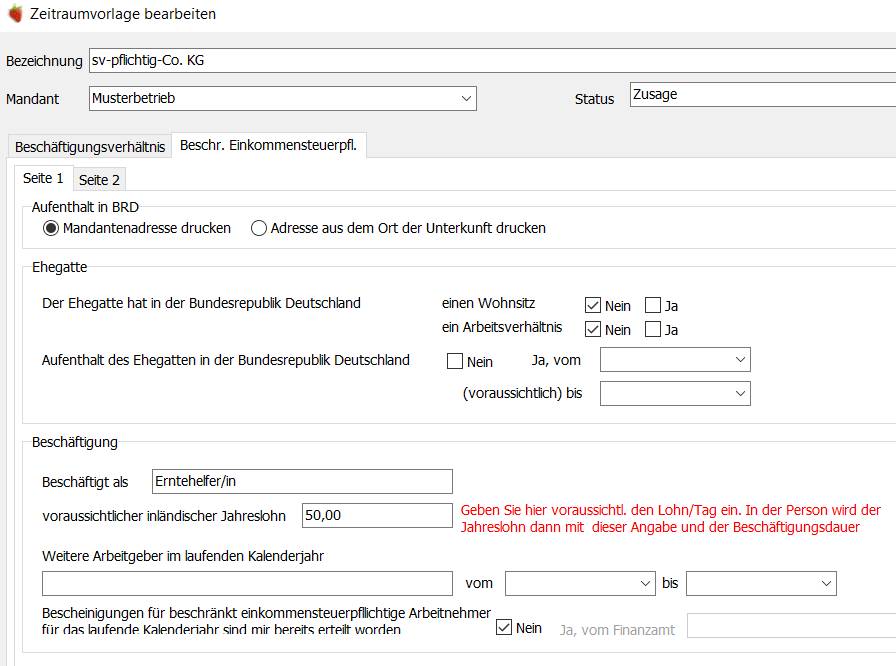Select Adresse aus dem Ort der Unterkunft drucken

tap(259, 228)
